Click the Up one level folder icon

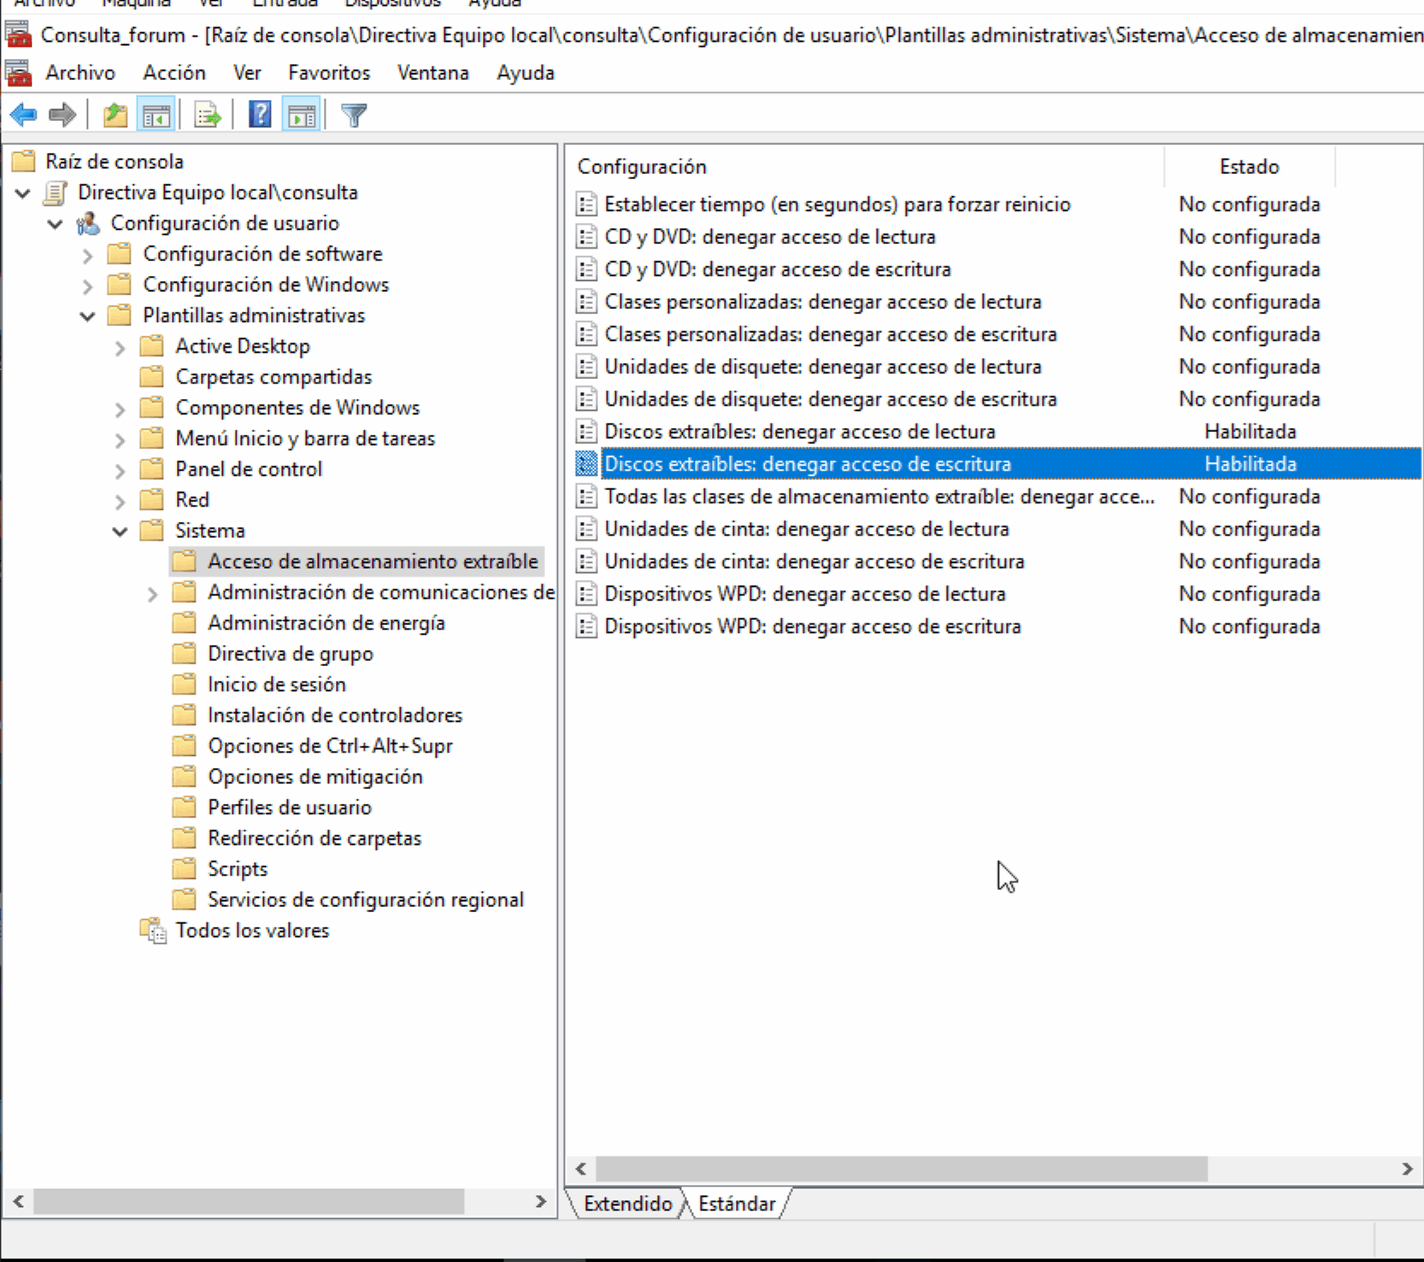click(116, 116)
